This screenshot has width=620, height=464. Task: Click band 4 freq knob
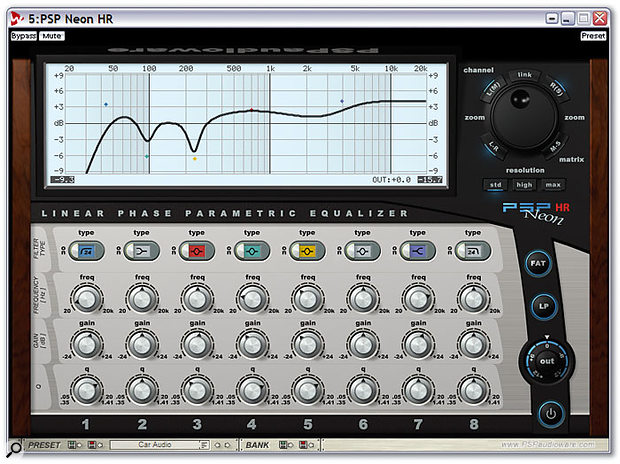[x=252, y=299]
